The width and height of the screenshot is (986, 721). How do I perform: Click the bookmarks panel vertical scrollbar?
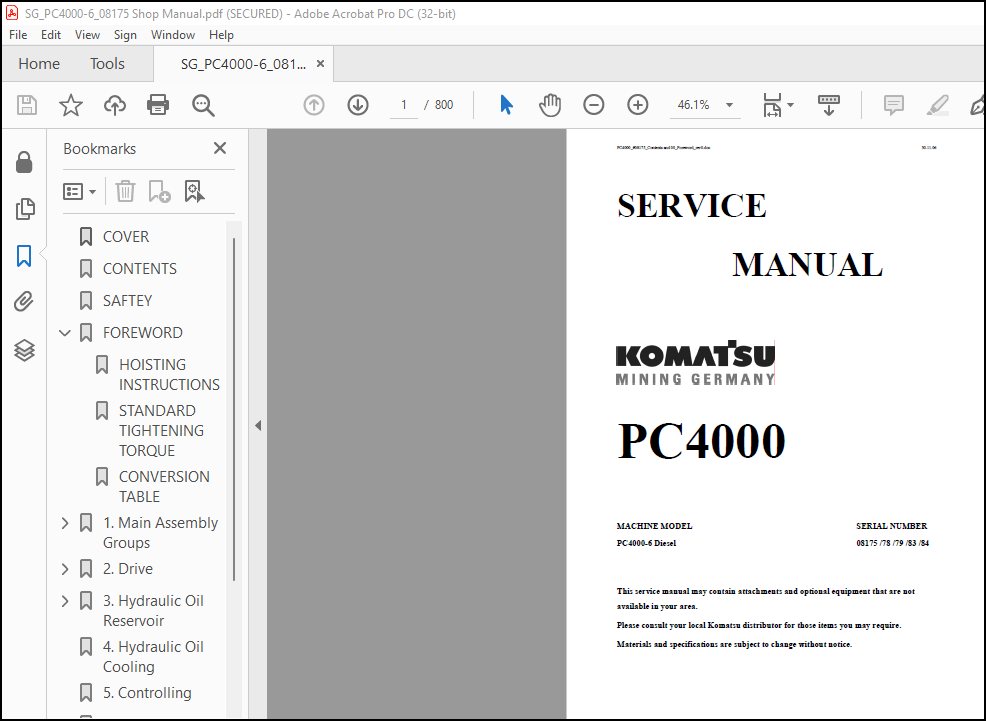(234, 409)
